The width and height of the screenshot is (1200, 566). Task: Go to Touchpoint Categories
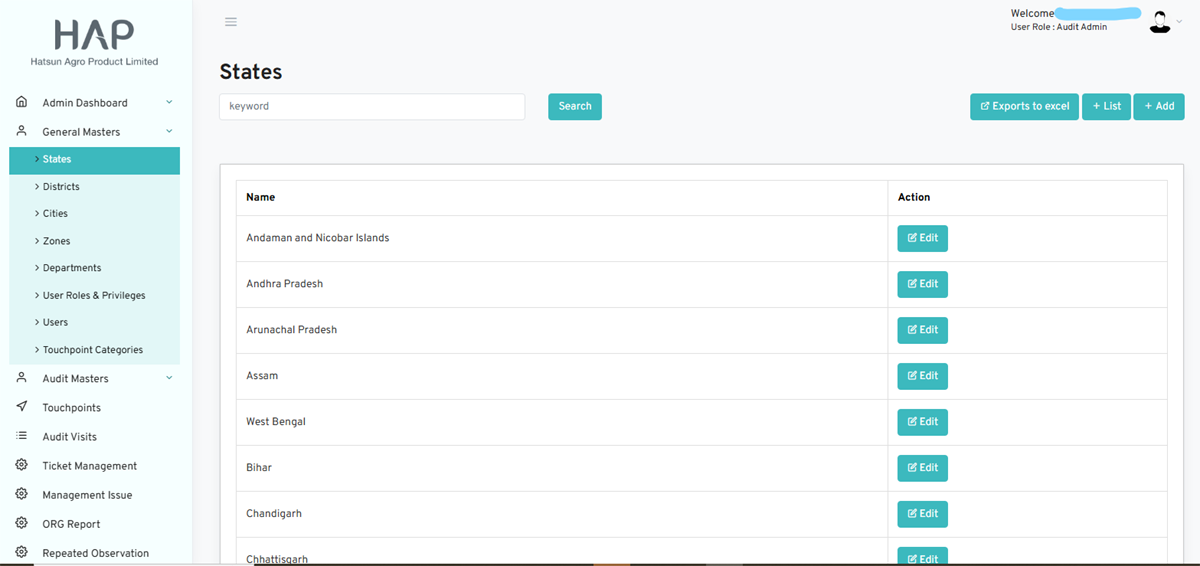click(92, 350)
